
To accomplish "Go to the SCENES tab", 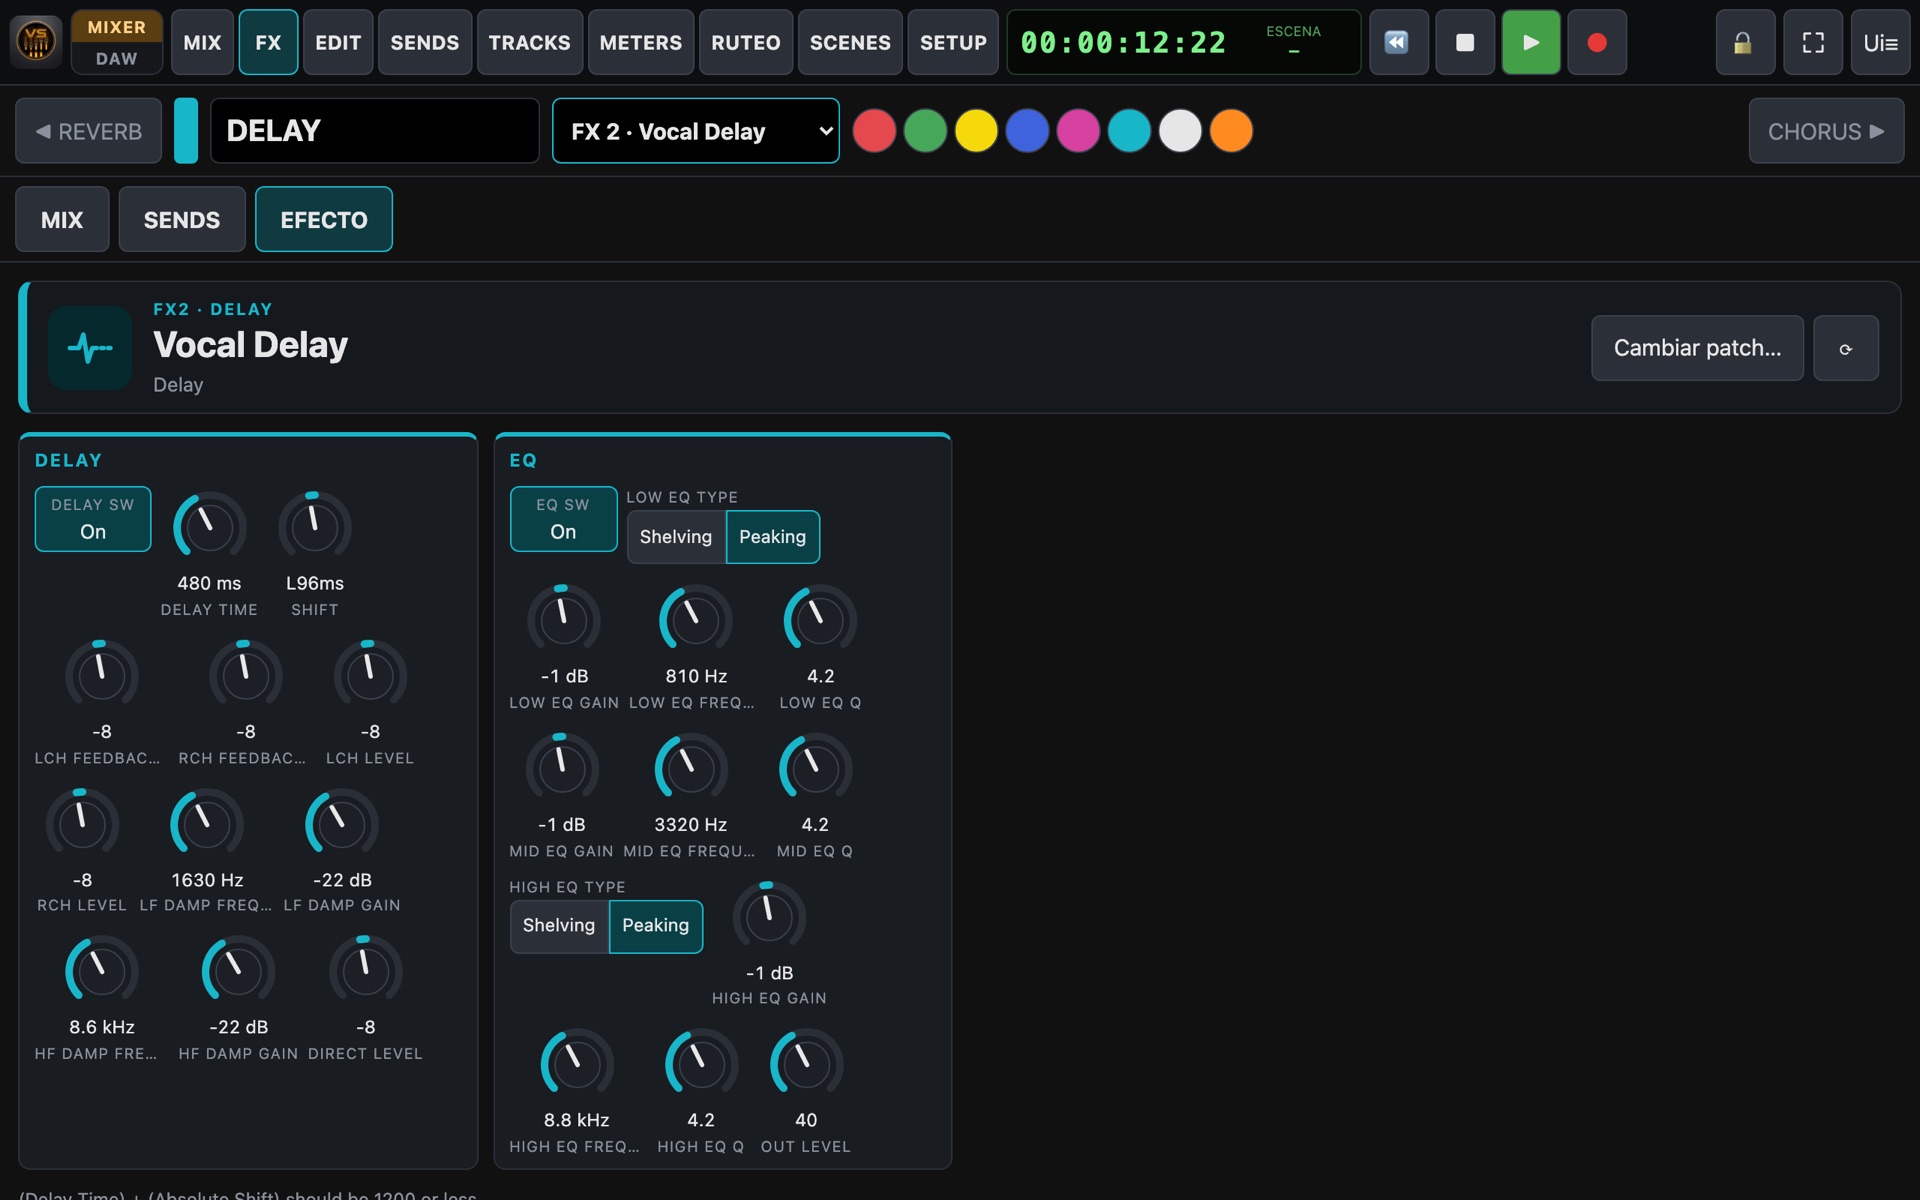I will click(x=850, y=42).
